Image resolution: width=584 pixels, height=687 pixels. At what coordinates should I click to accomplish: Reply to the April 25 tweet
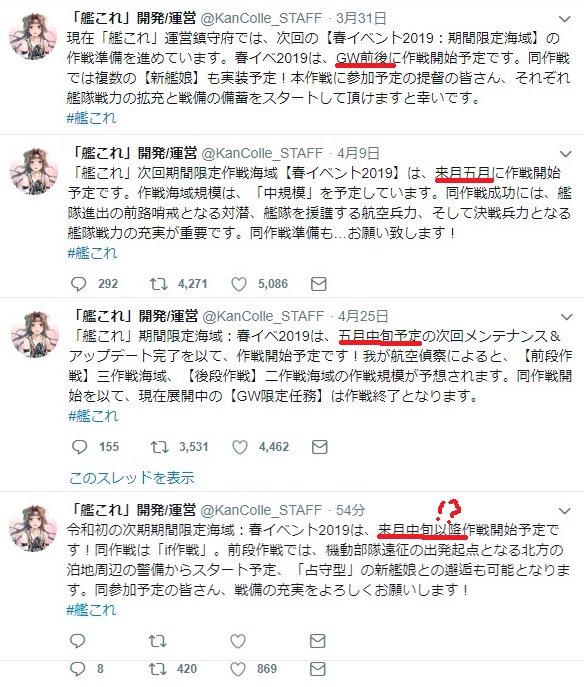(x=79, y=447)
